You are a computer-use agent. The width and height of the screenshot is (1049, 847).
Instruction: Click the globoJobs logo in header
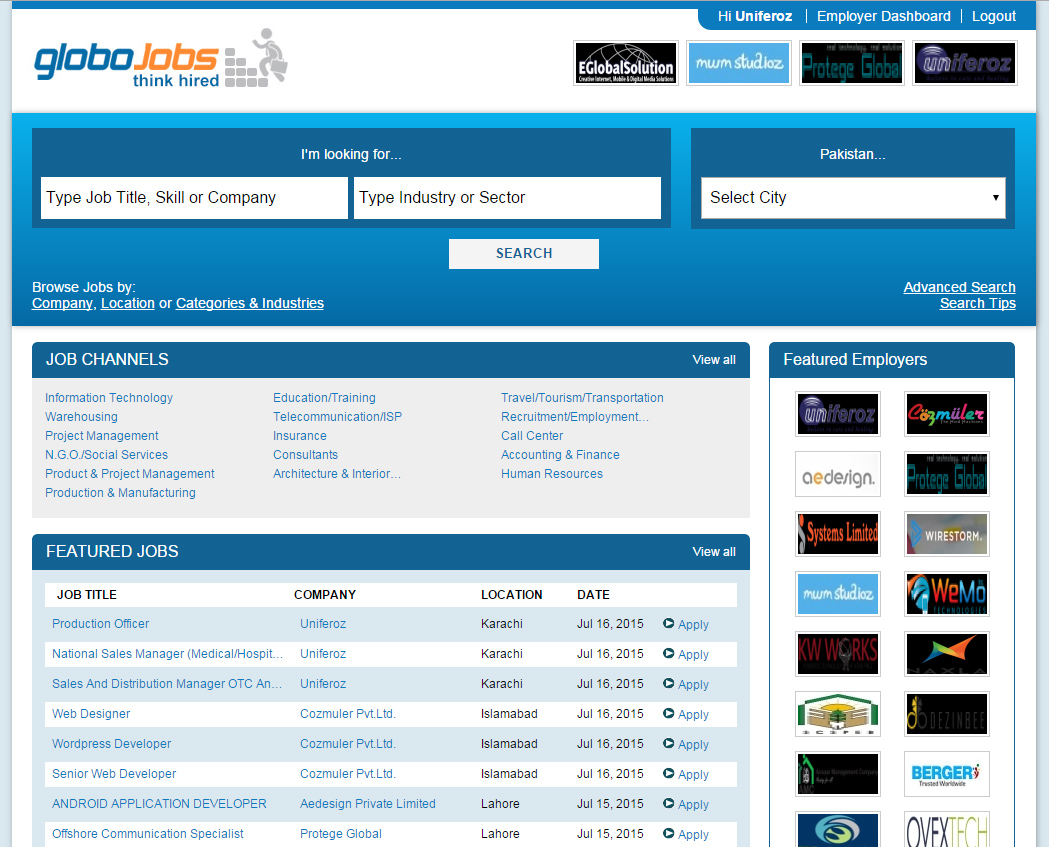coord(160,60)
